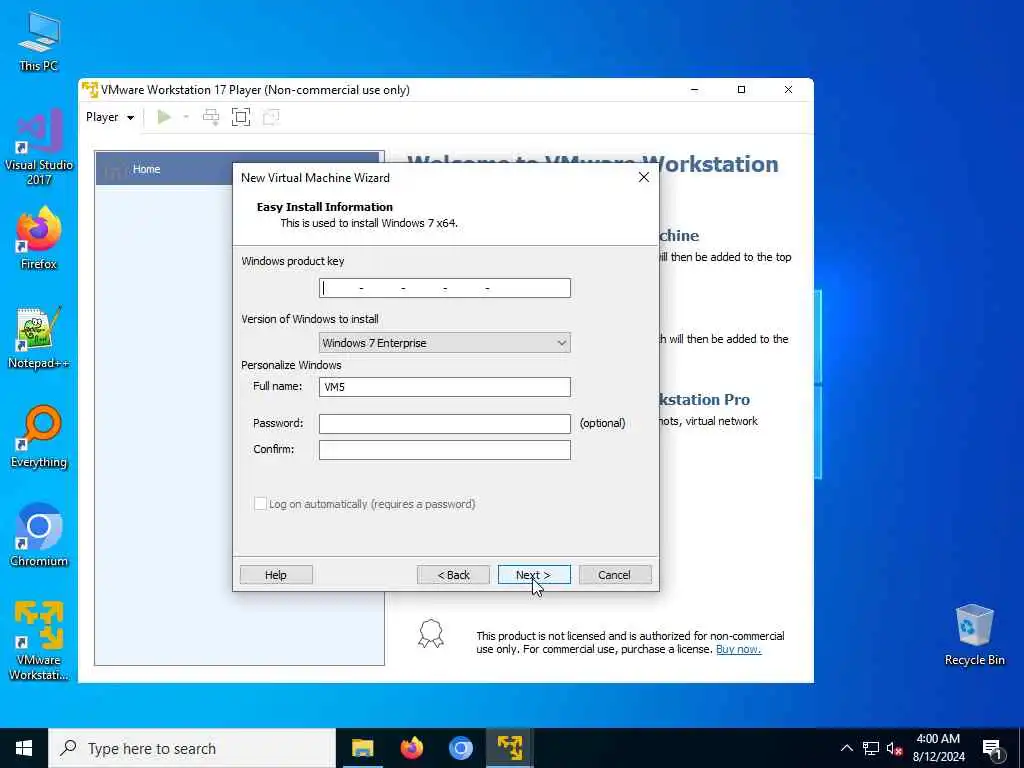
Task: Open the Recycle Bin
Action: [974, 635]
